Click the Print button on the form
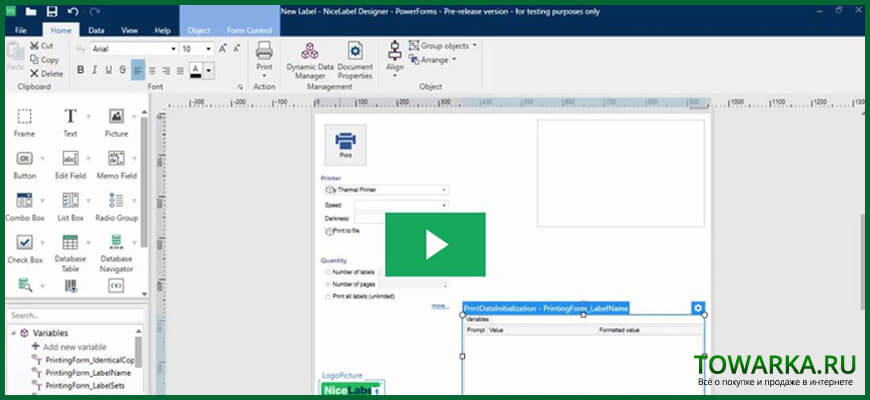Viewport: 870px width, 400px height. point(345,145)
